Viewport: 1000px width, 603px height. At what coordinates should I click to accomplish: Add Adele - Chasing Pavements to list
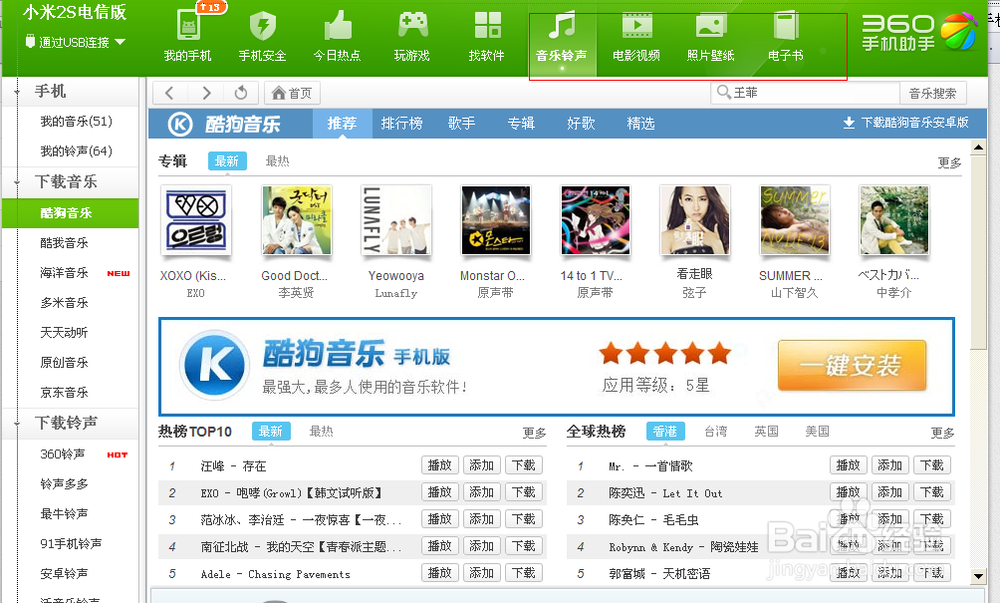(482, 572)
